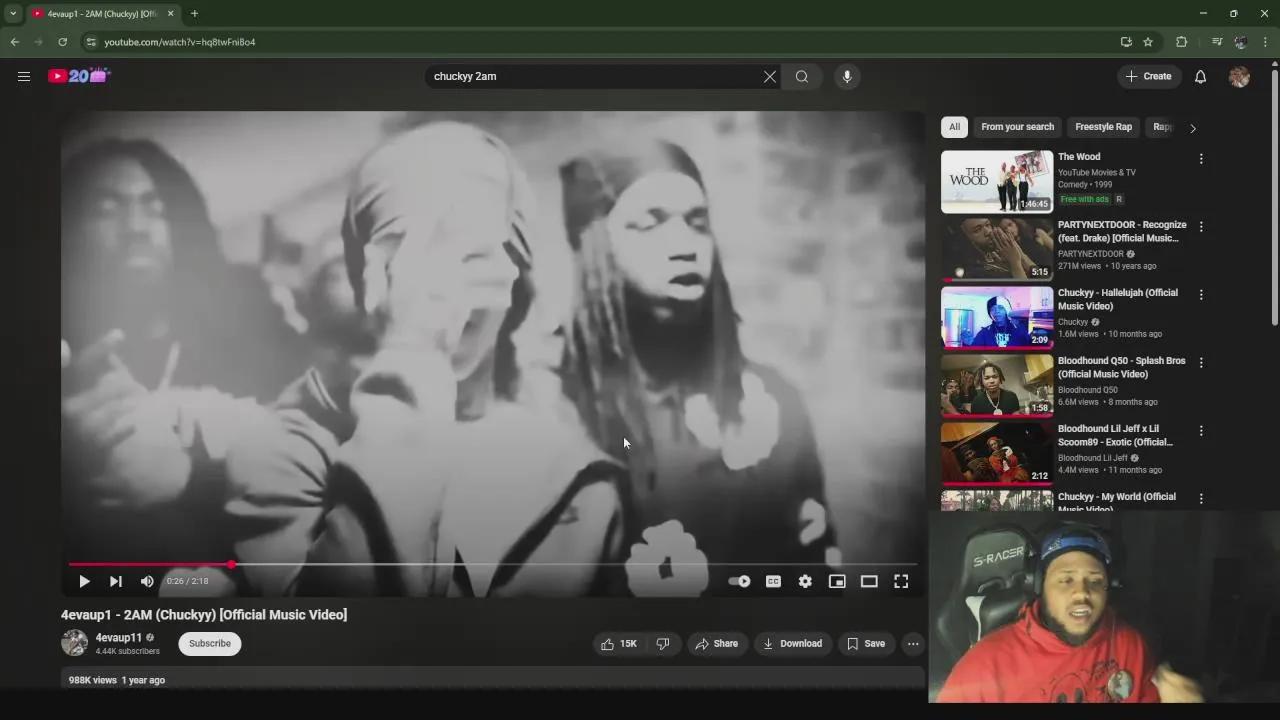The width and height of the screenshot is (1280, 720).
Task: Share the video
Action: [x=717, y=644]
